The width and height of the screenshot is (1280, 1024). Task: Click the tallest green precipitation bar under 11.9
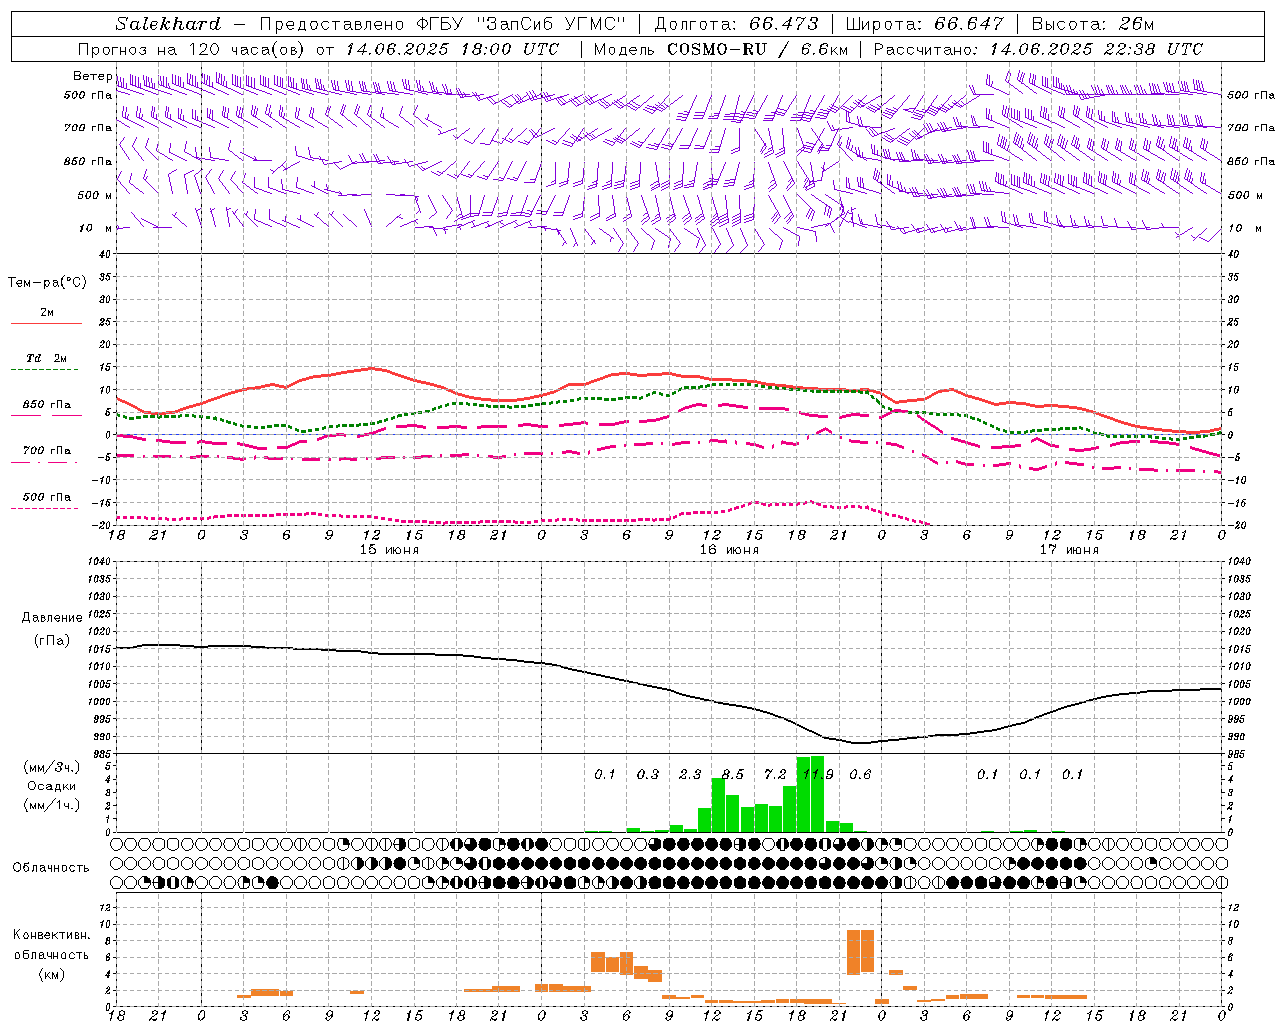pos(818,794)
